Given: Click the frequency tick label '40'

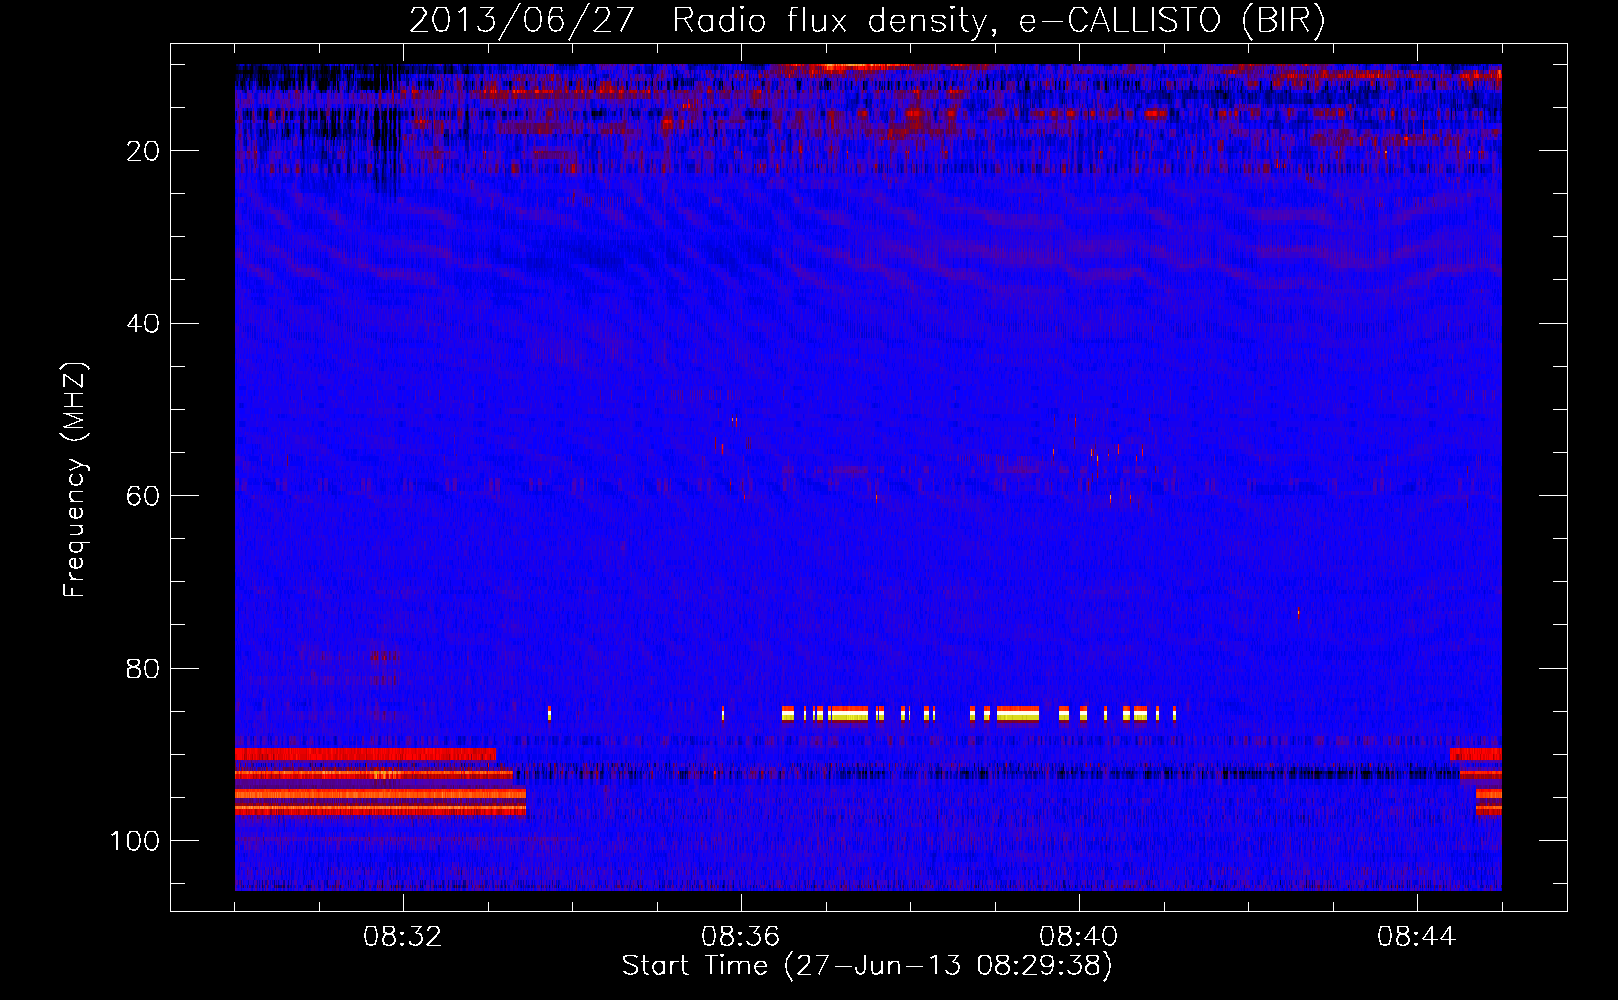Looking at the screenshot, I should pos(144,324).
